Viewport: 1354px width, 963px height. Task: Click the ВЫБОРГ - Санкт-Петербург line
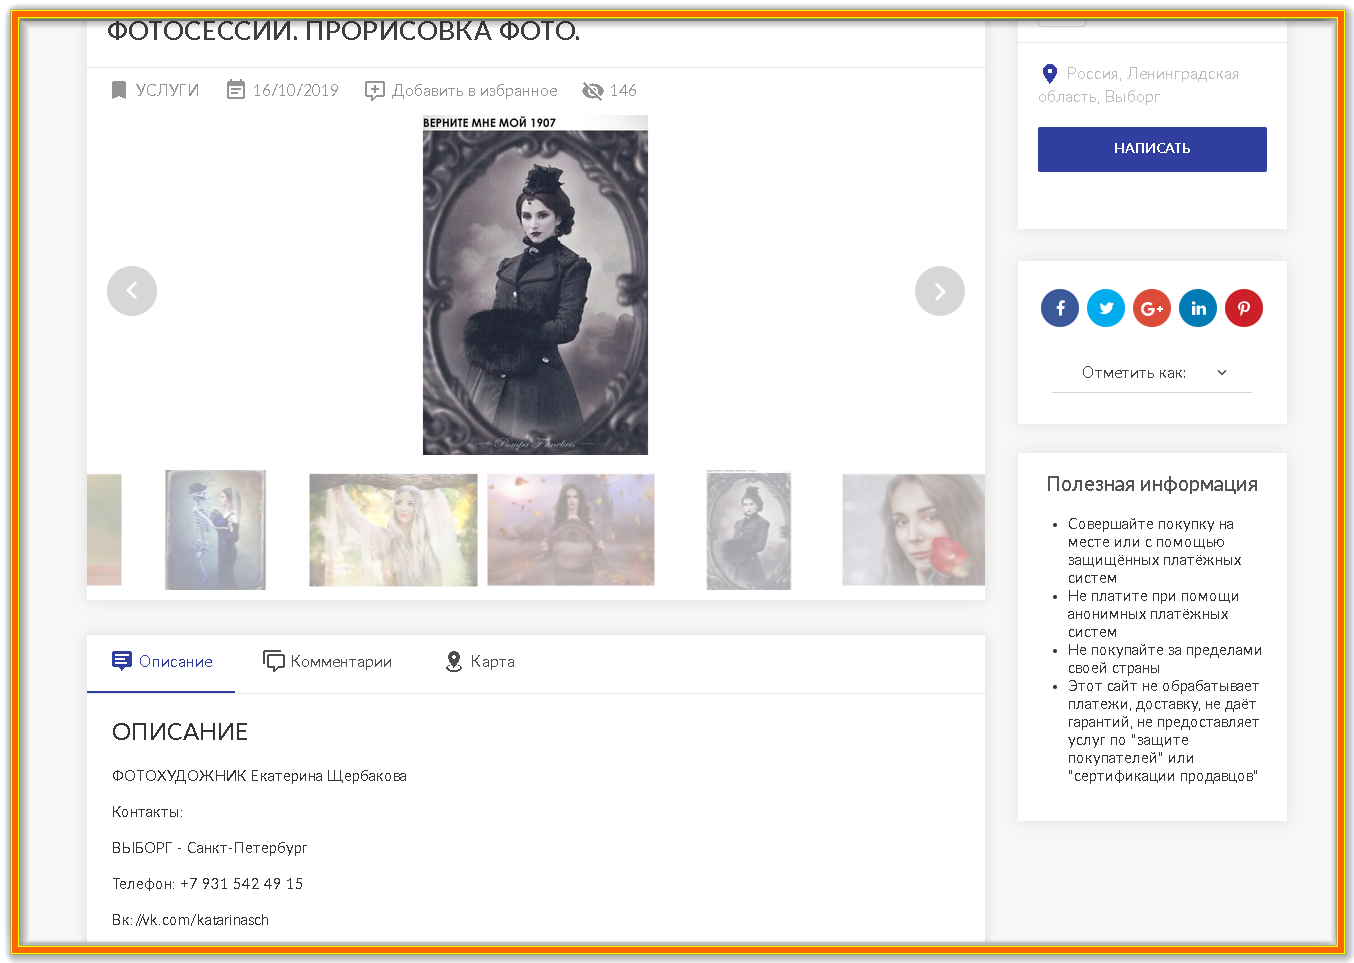point(210,848)
